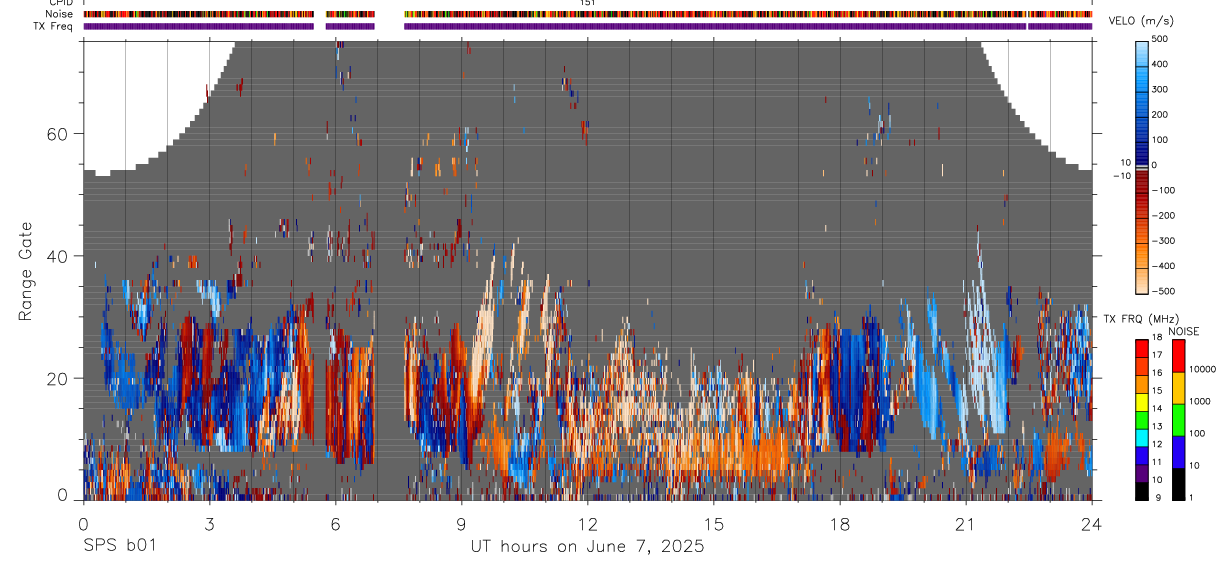Viewport: 1228px width, 567px height.
Task: Click the x-axis tick label 24
Action: 1091,522
